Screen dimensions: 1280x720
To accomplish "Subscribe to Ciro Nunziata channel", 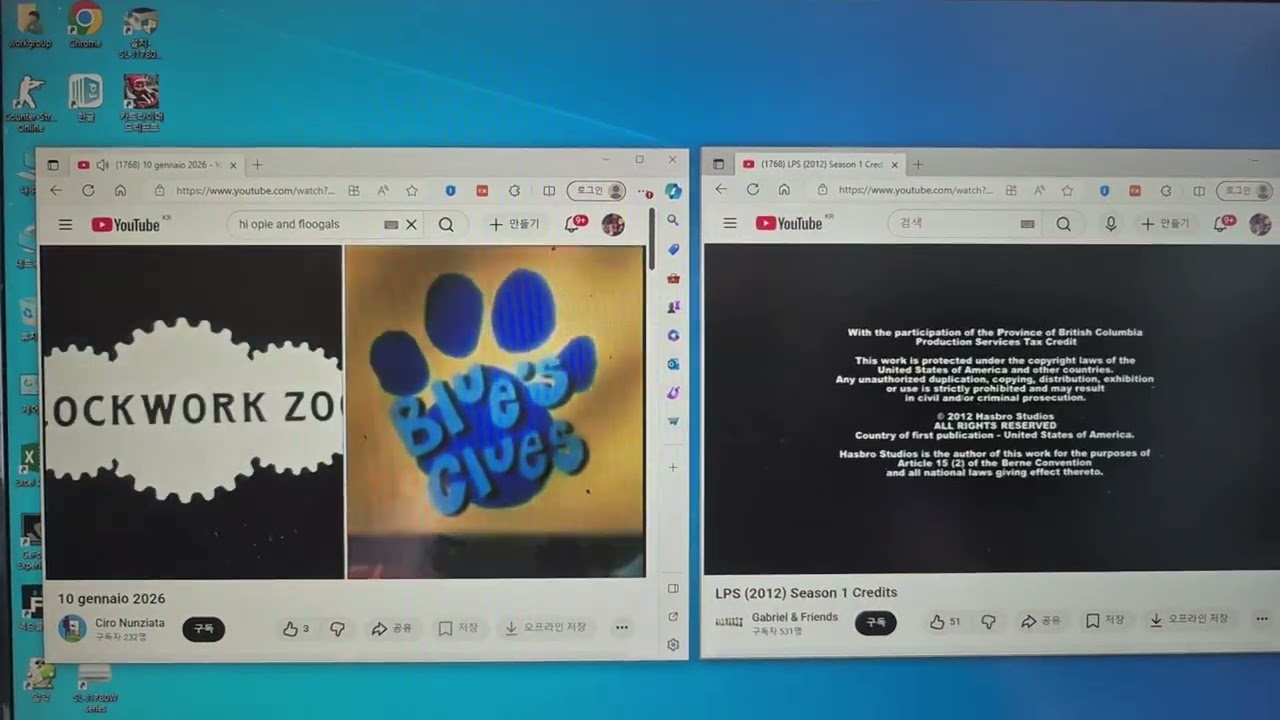I will pos(203,629).
